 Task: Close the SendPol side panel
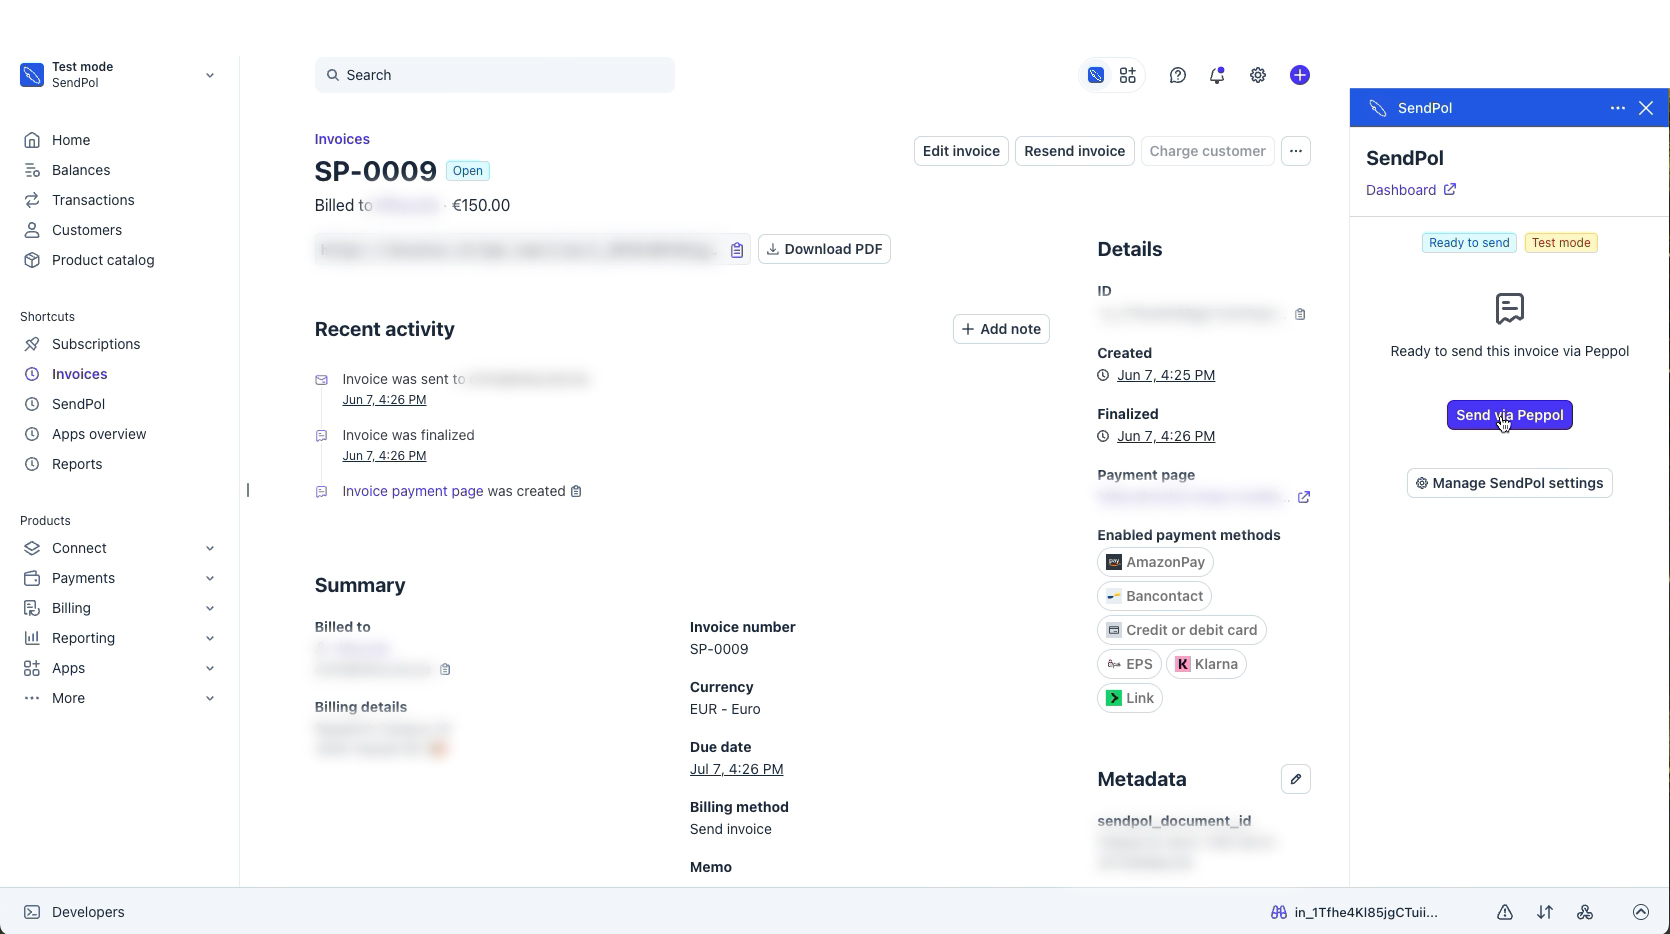click(x=1646, y=108)
